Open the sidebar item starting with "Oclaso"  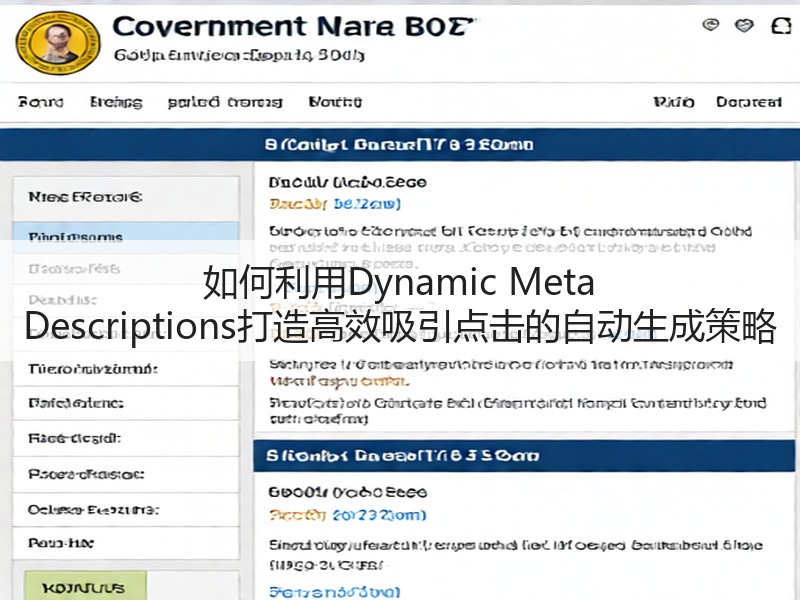click(126, 510)
